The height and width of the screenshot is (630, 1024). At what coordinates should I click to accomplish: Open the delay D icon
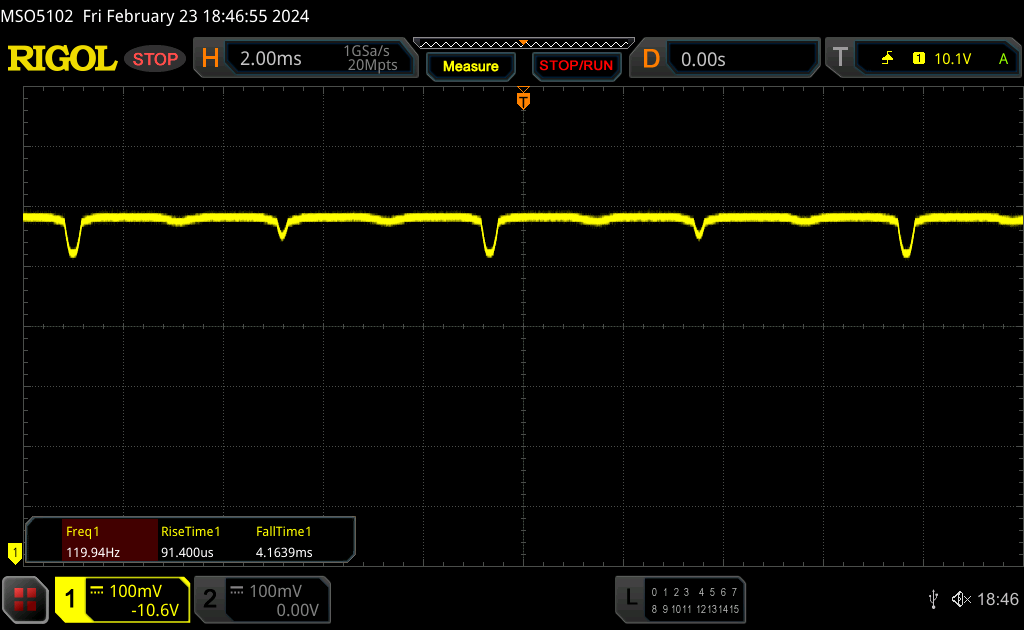(651, 59)
